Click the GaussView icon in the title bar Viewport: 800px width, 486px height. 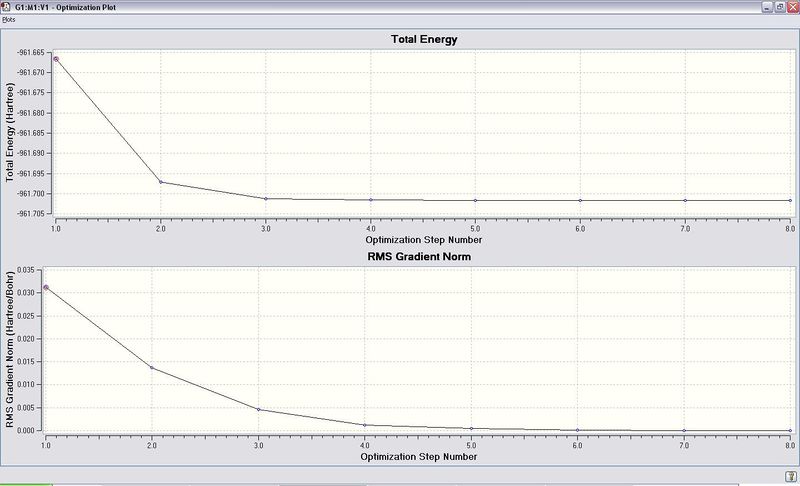click(x=6, y=7)
